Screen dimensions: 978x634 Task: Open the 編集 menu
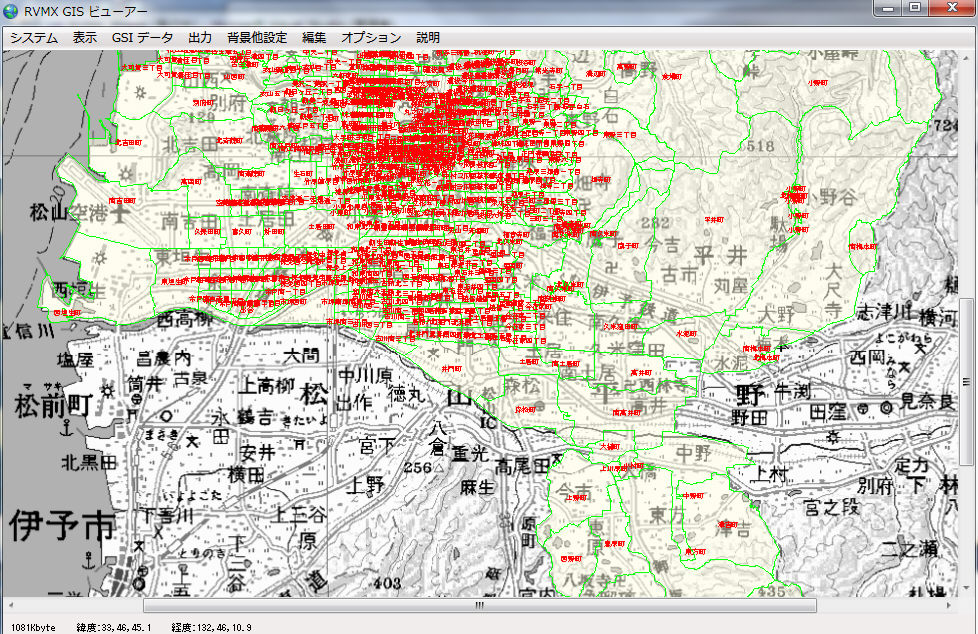click(314, 37)
